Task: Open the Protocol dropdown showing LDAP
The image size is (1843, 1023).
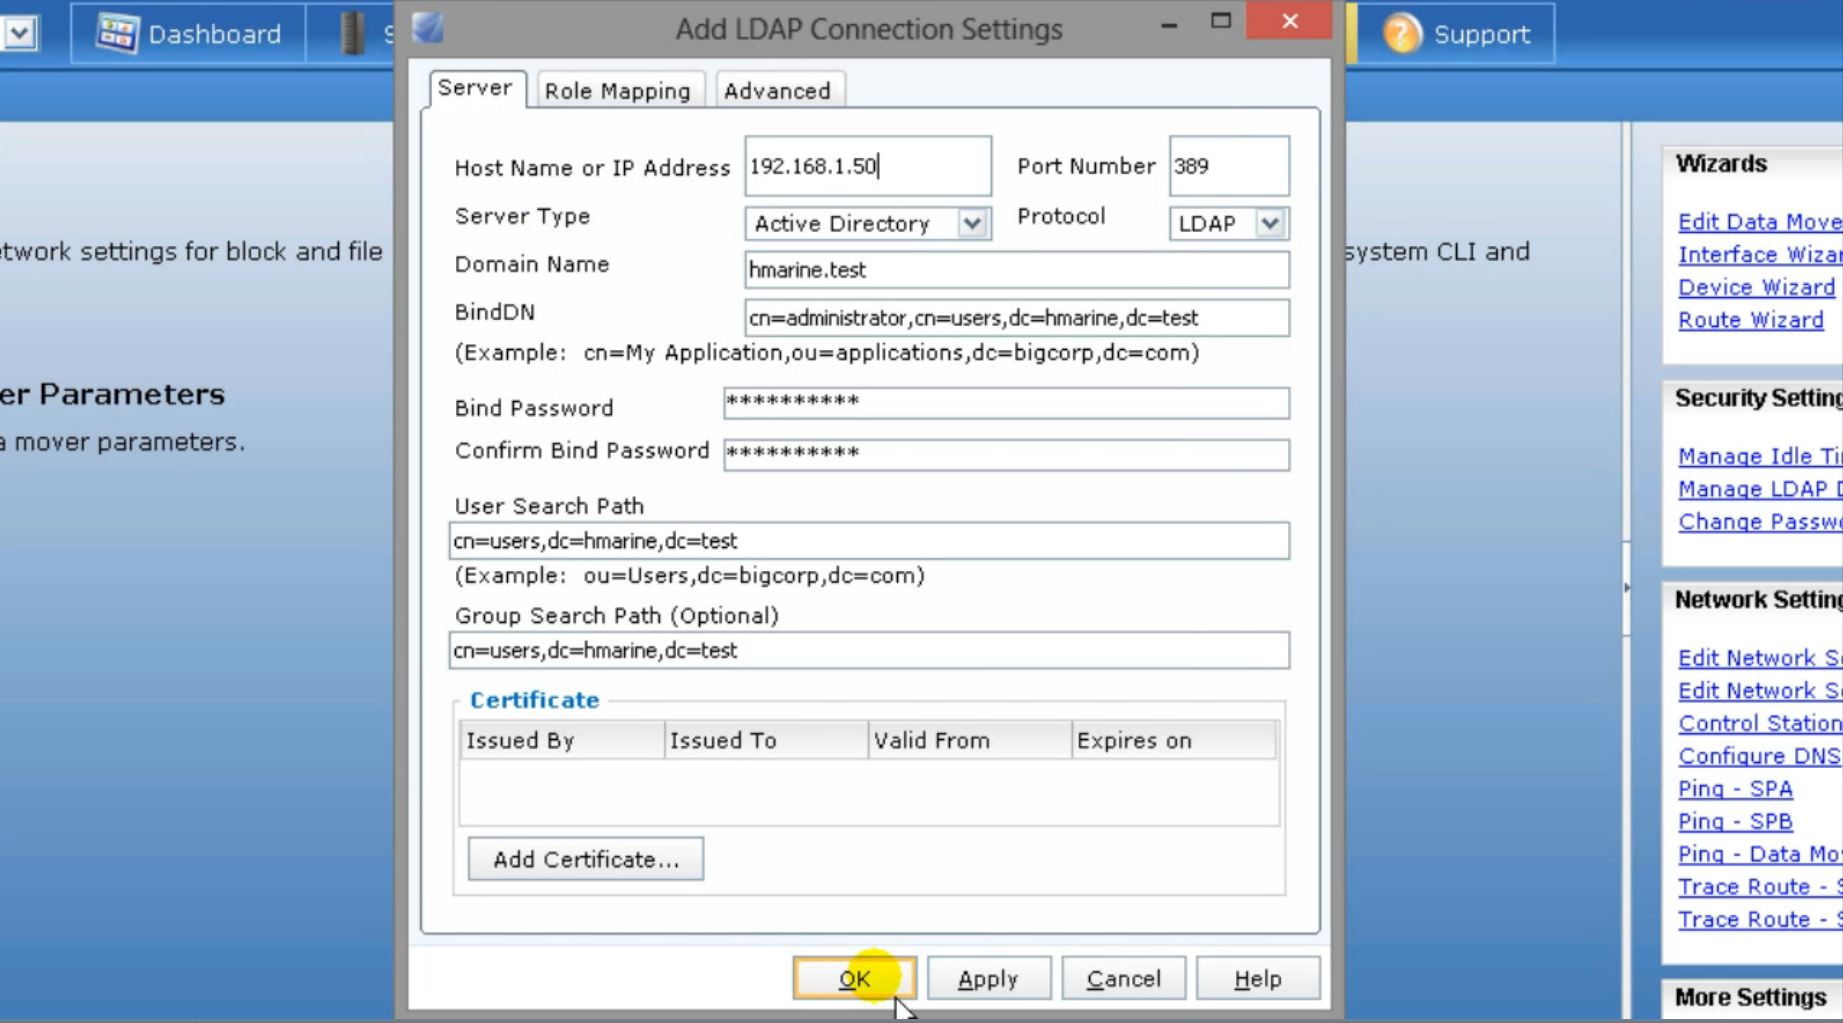Action: click(1270, 223)
